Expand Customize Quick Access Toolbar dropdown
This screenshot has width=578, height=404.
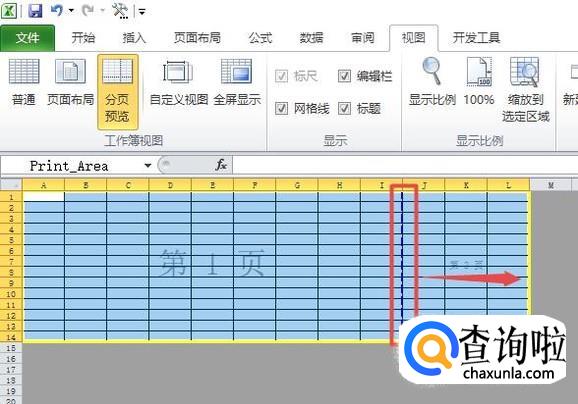tap(142, 12)
